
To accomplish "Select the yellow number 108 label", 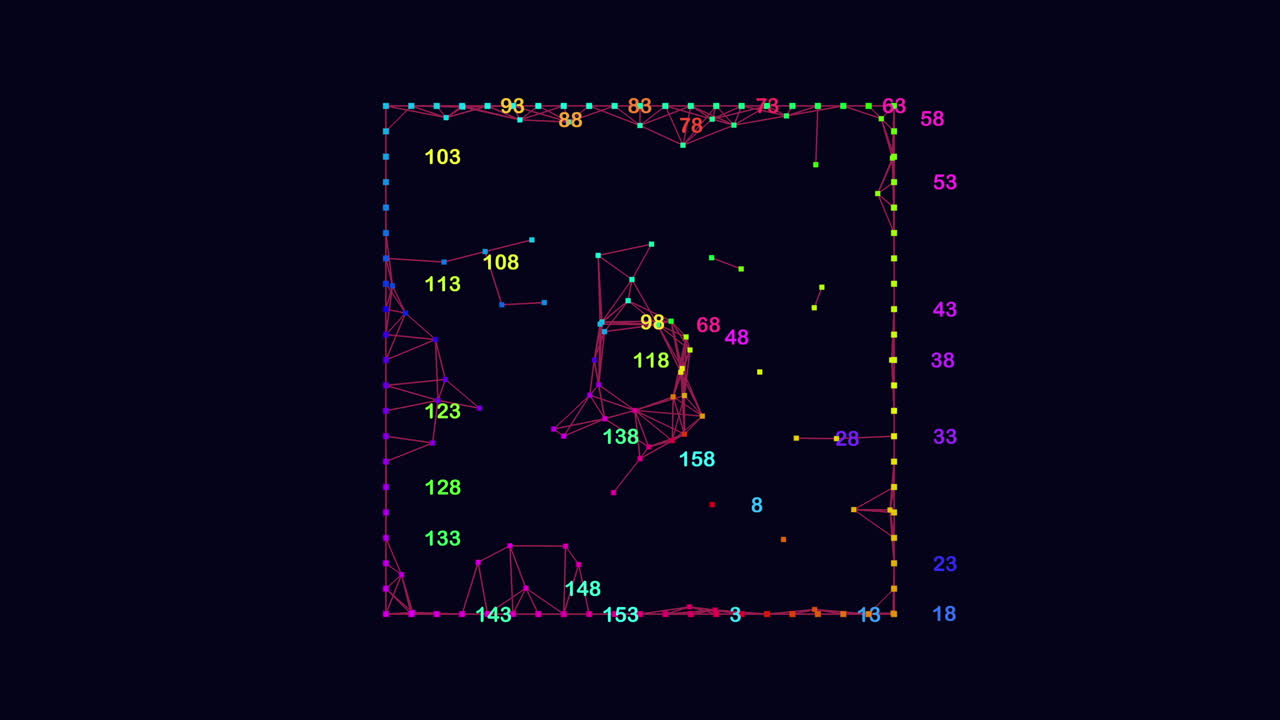I will [501, 263].
